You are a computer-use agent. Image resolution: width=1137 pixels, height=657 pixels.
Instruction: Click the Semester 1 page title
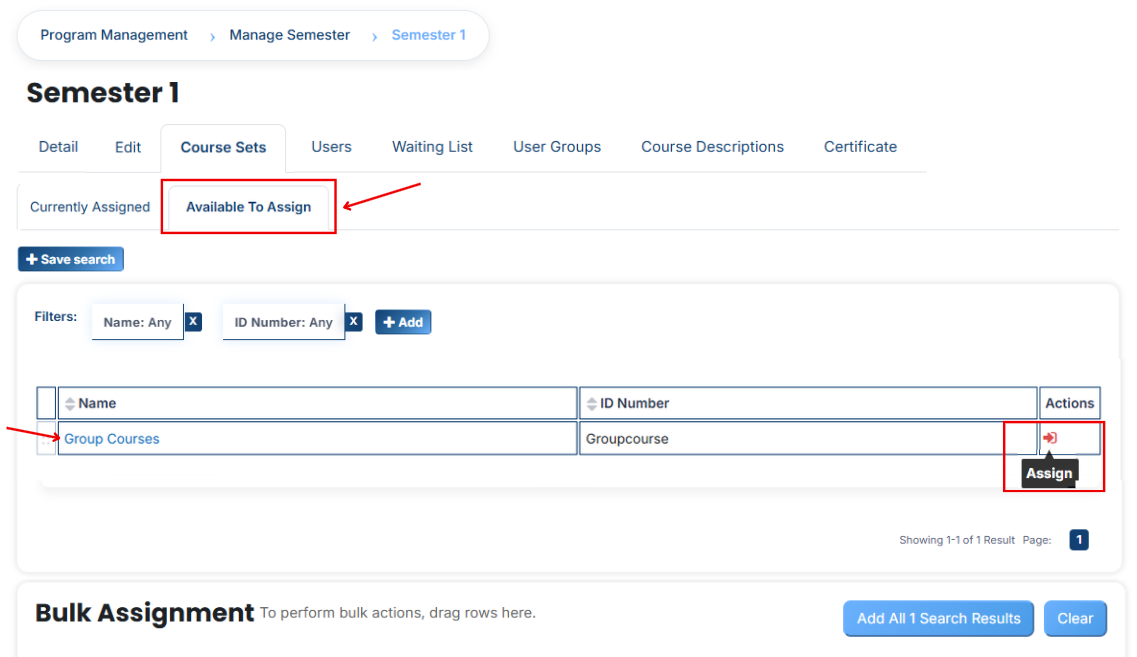point(103,93)
